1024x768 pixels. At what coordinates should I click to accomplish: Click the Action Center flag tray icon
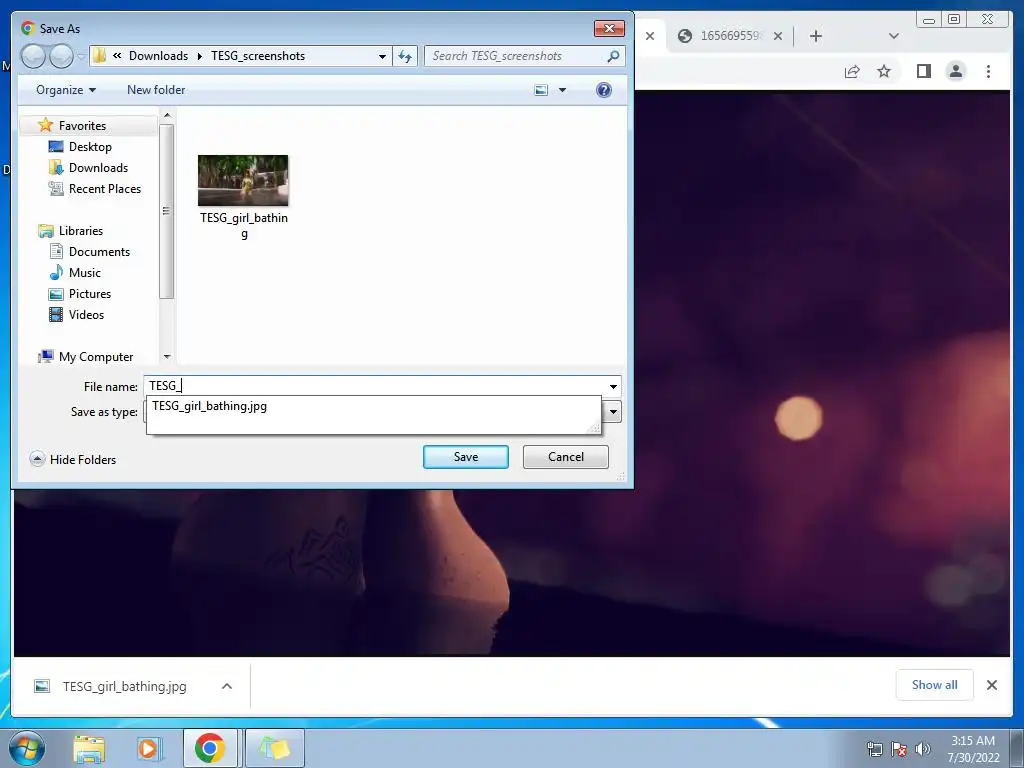coord(899,749)
